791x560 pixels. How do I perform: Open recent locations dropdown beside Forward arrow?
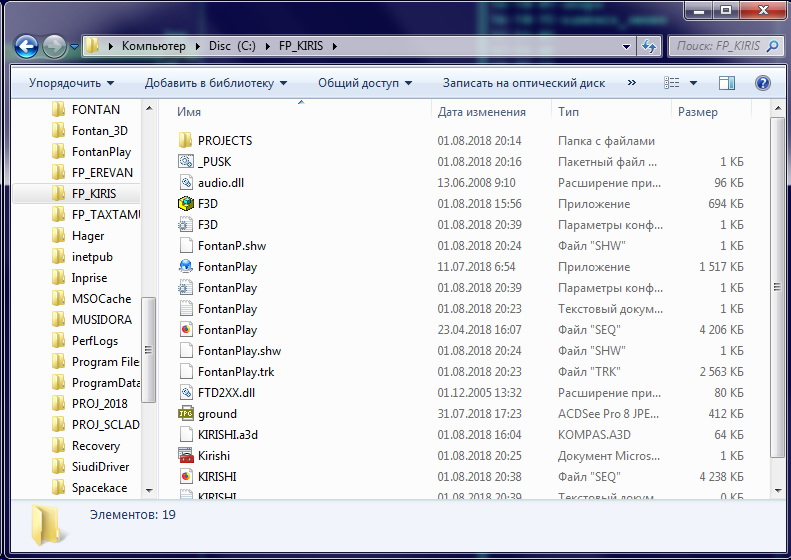tap(74, 47)
